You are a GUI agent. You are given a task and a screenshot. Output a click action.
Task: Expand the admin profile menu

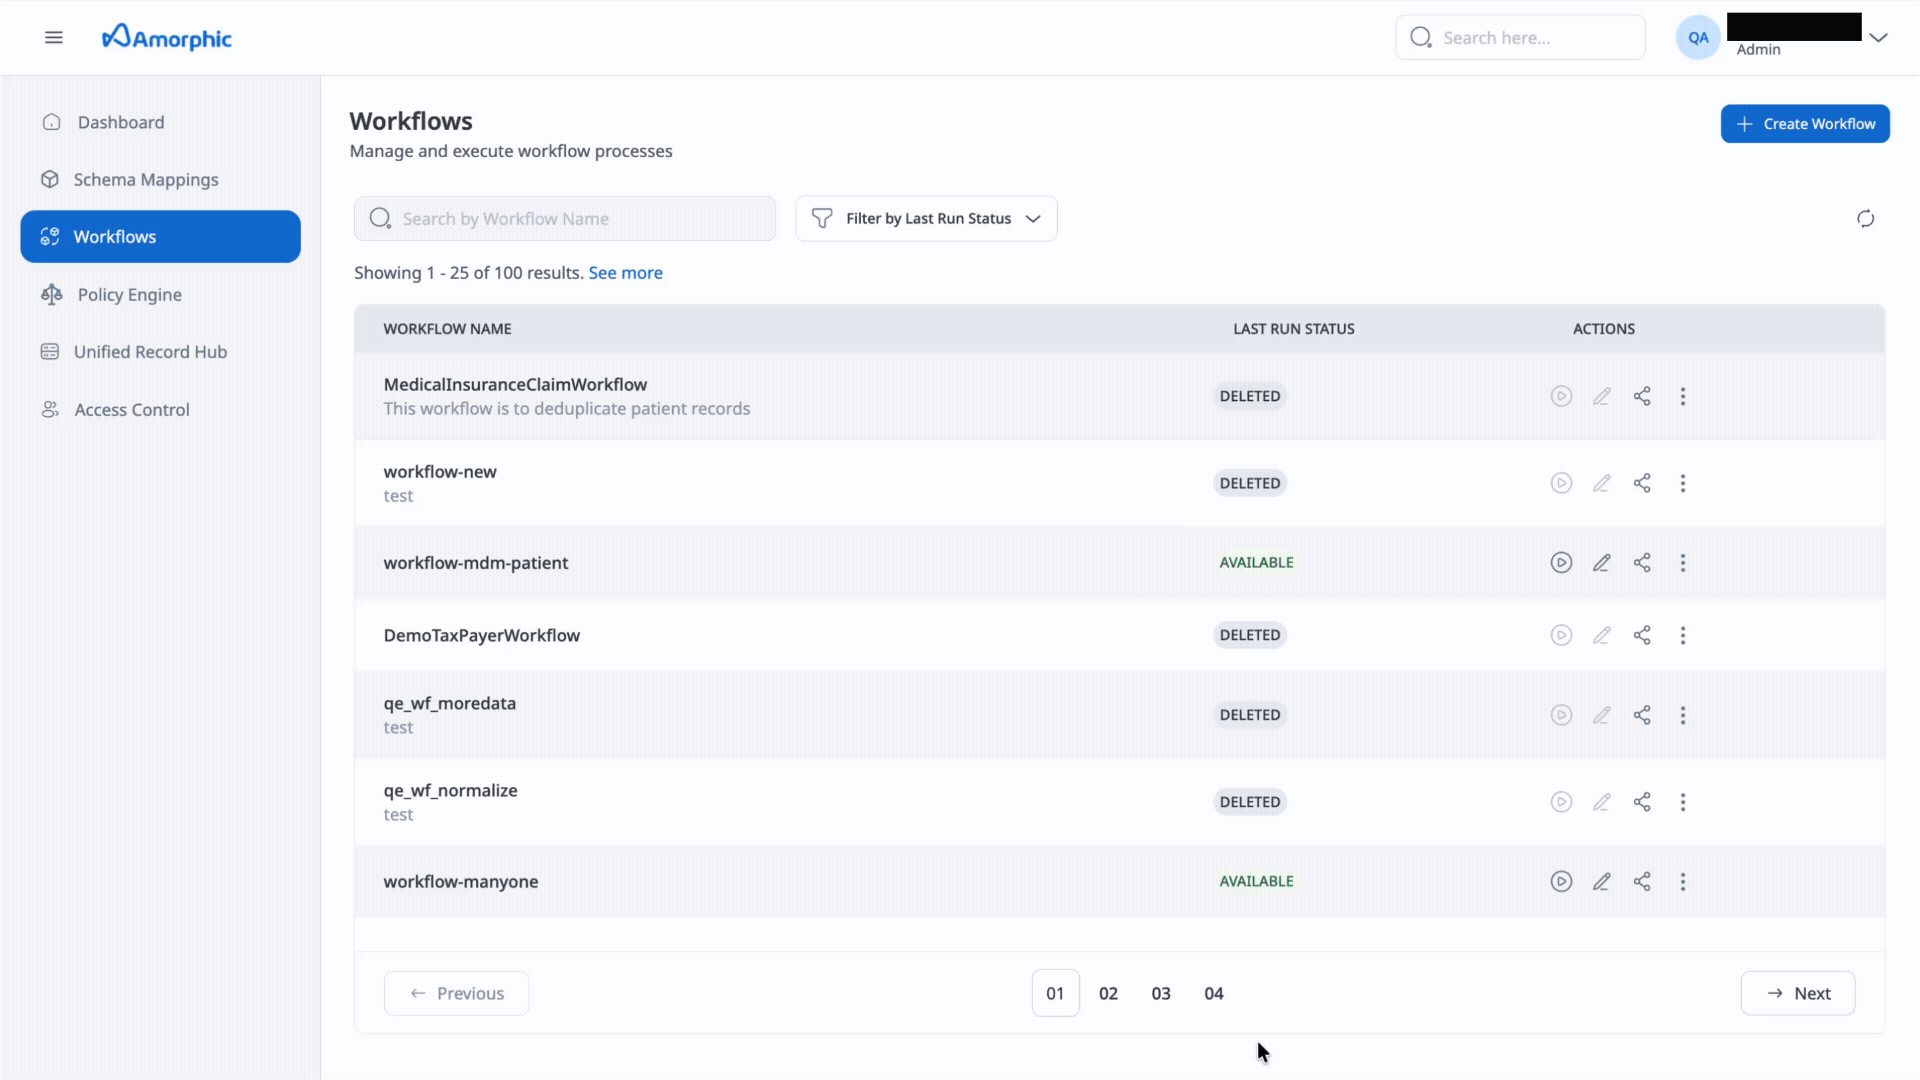point(1880,37)
